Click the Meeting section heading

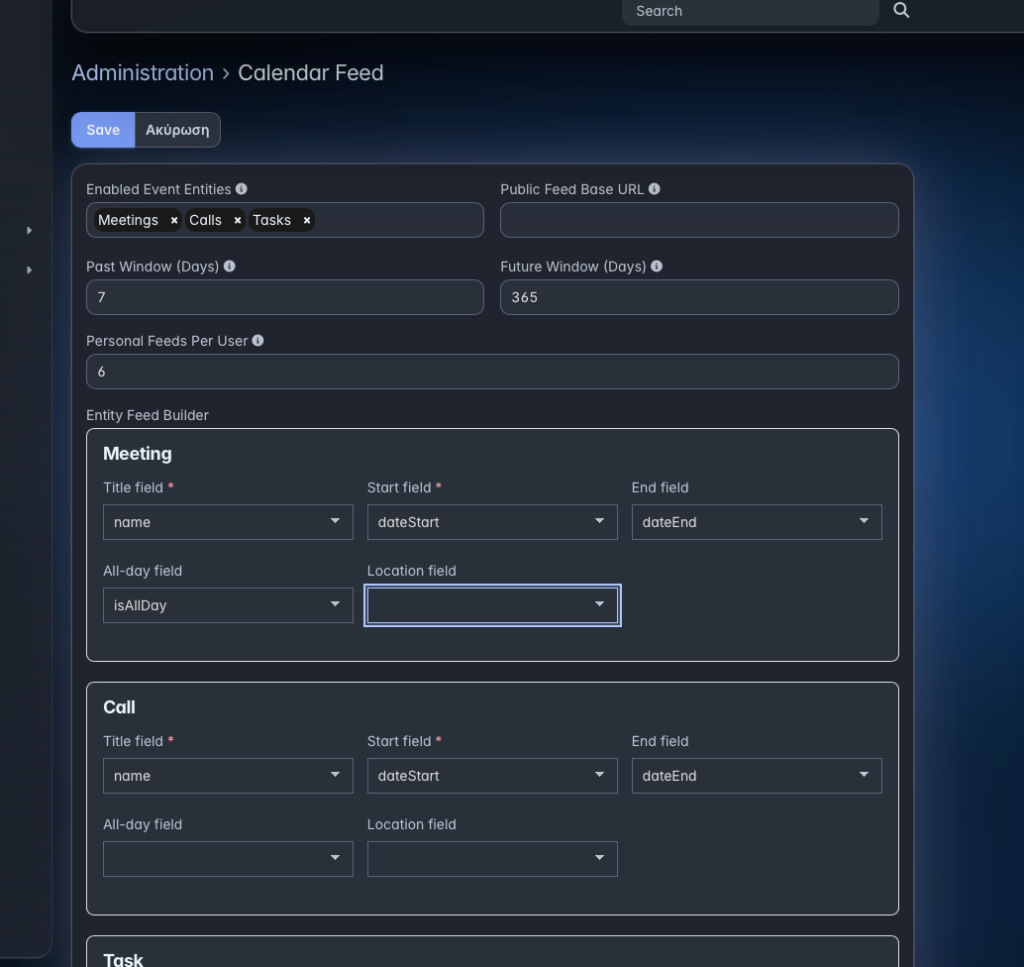(x=137, y=453)
